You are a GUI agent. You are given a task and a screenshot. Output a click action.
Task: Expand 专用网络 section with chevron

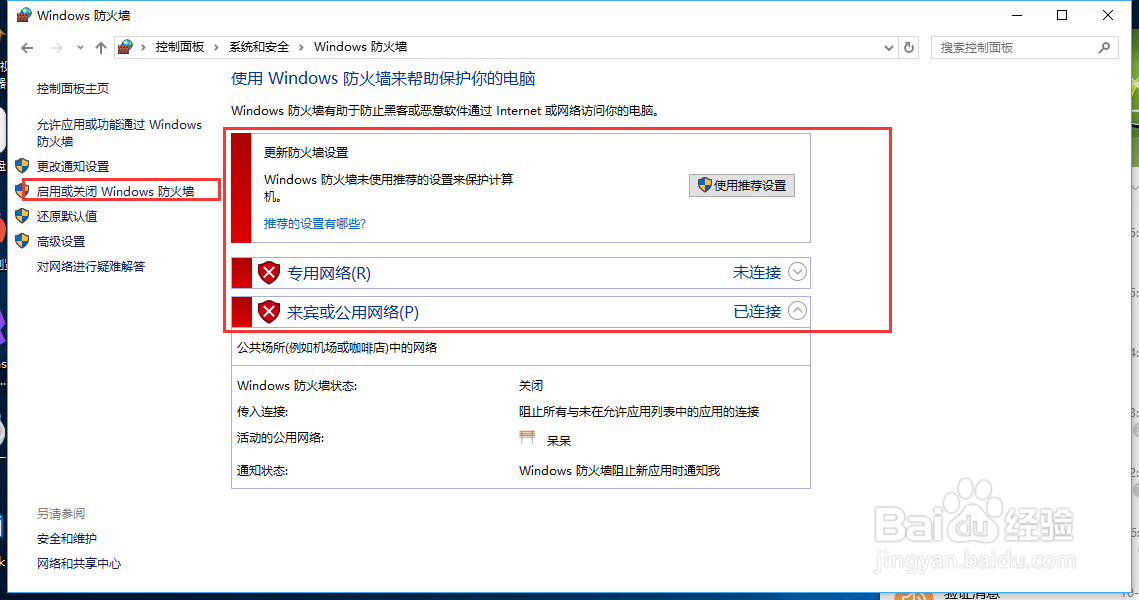click(x=797, y=272)
